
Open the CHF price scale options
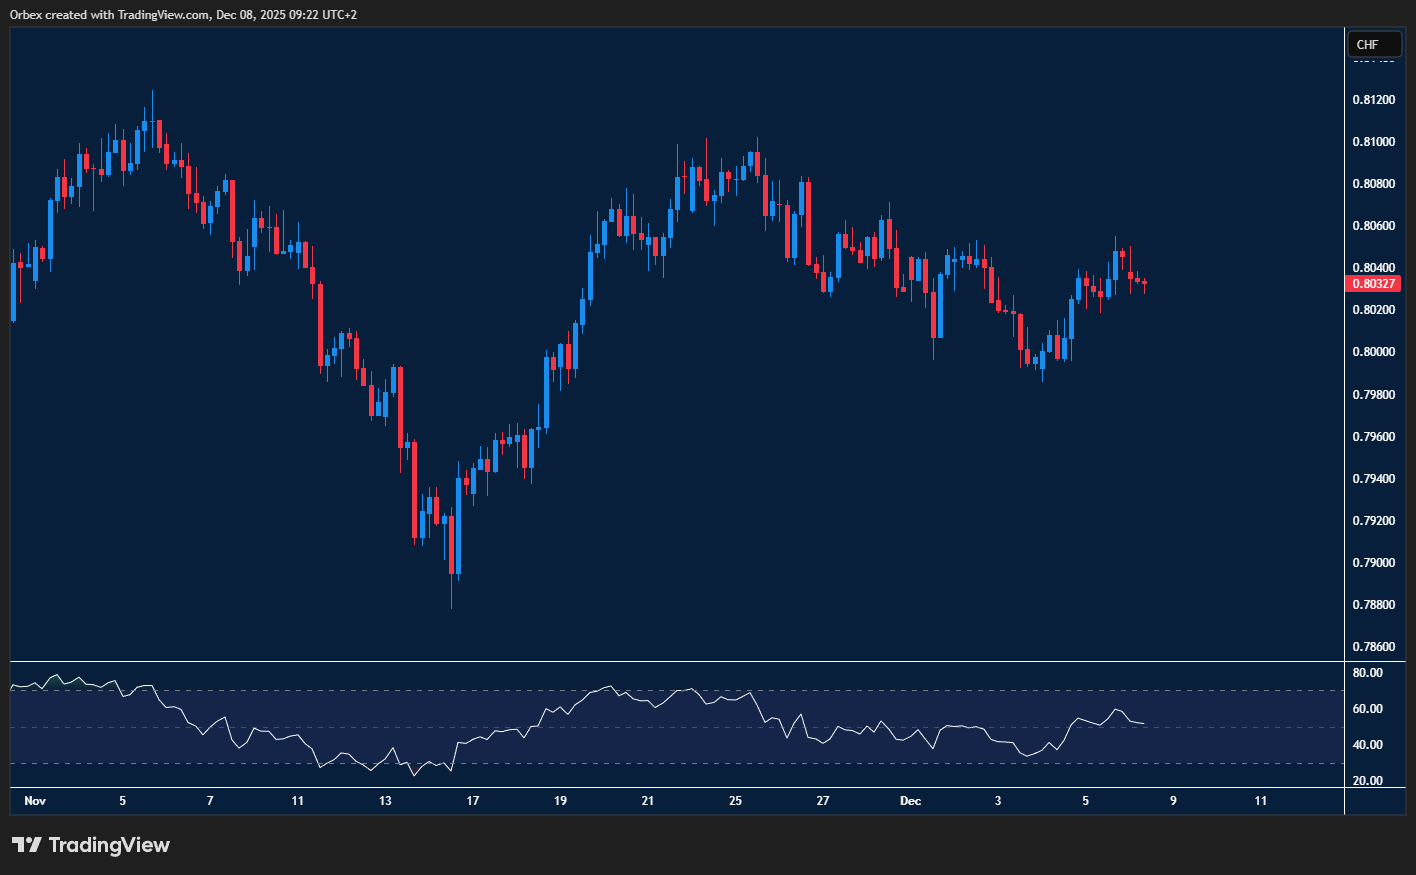tap(1373, 350)
